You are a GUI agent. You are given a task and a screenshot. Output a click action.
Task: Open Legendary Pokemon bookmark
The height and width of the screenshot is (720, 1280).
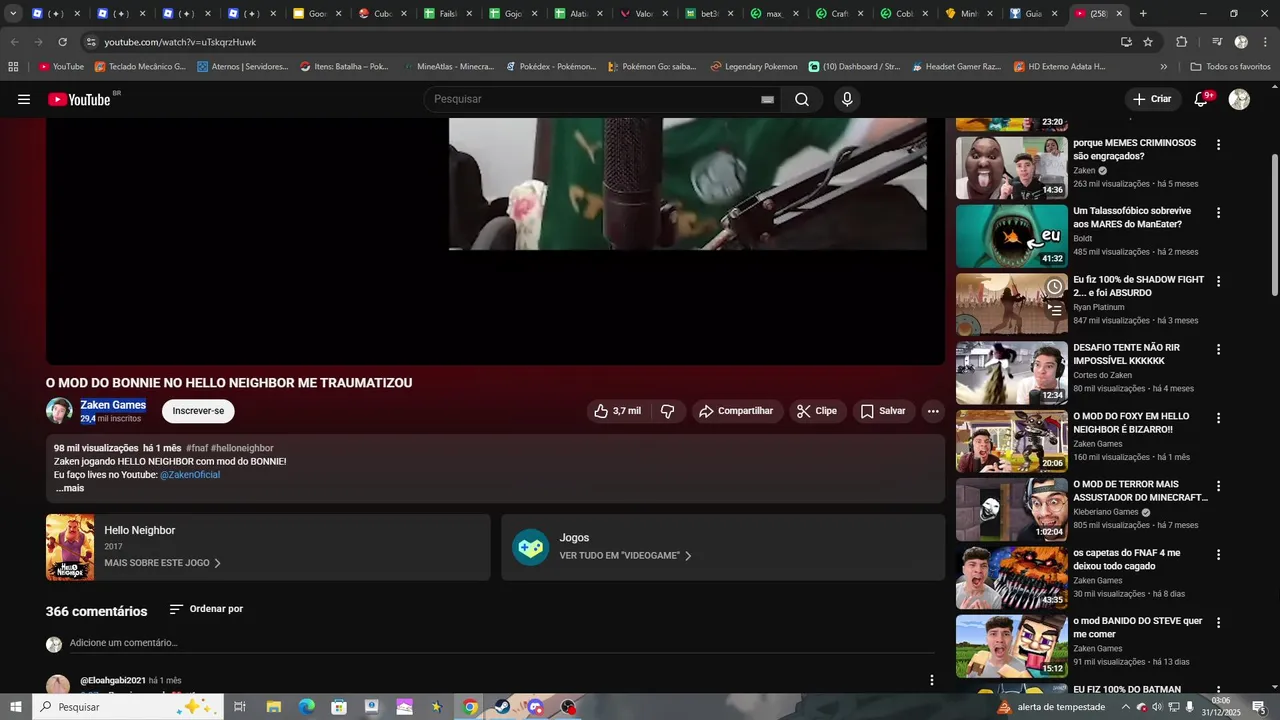click(x=754, y=67)
